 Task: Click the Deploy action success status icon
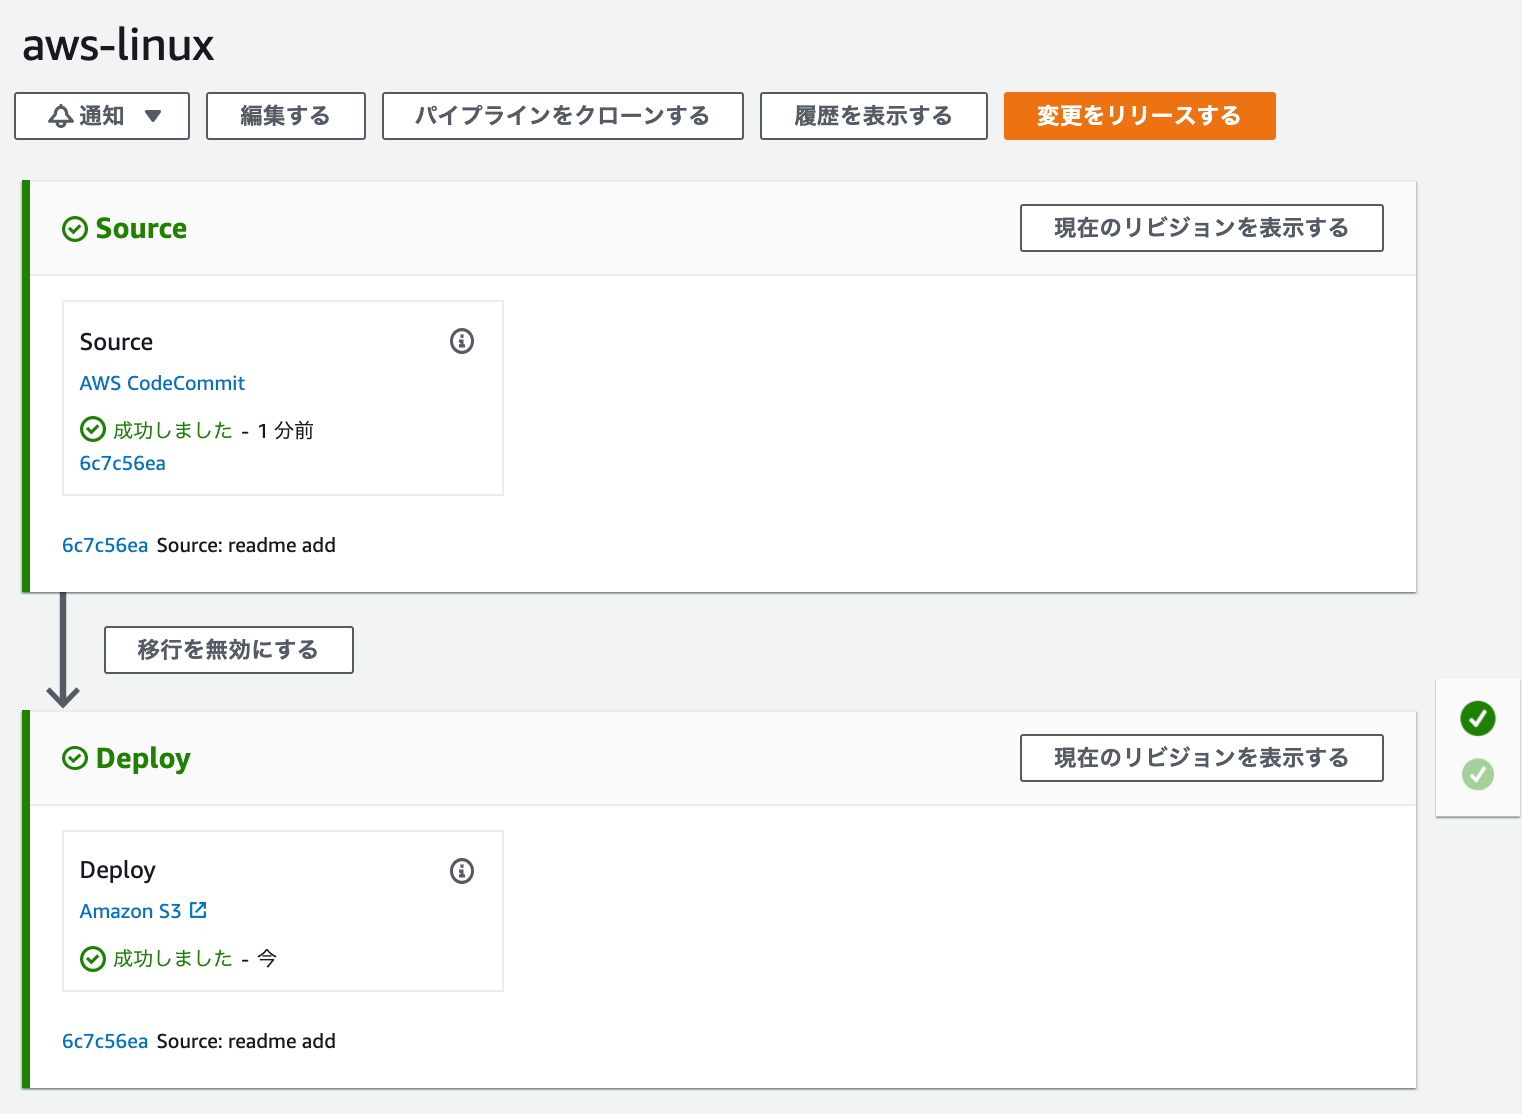point(93,959)
